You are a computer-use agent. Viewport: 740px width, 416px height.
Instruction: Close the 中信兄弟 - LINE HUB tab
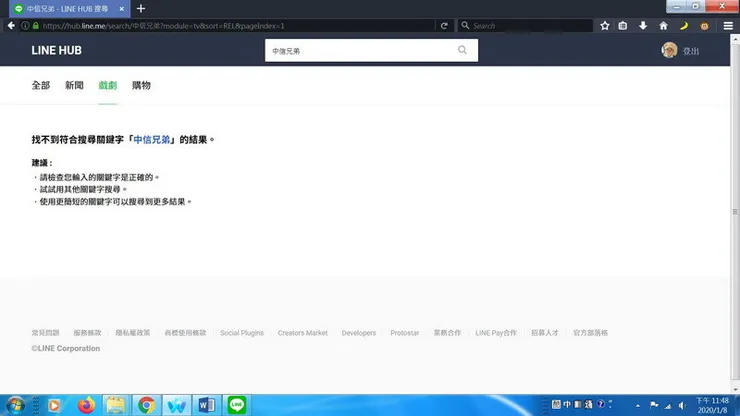[121, 9]
